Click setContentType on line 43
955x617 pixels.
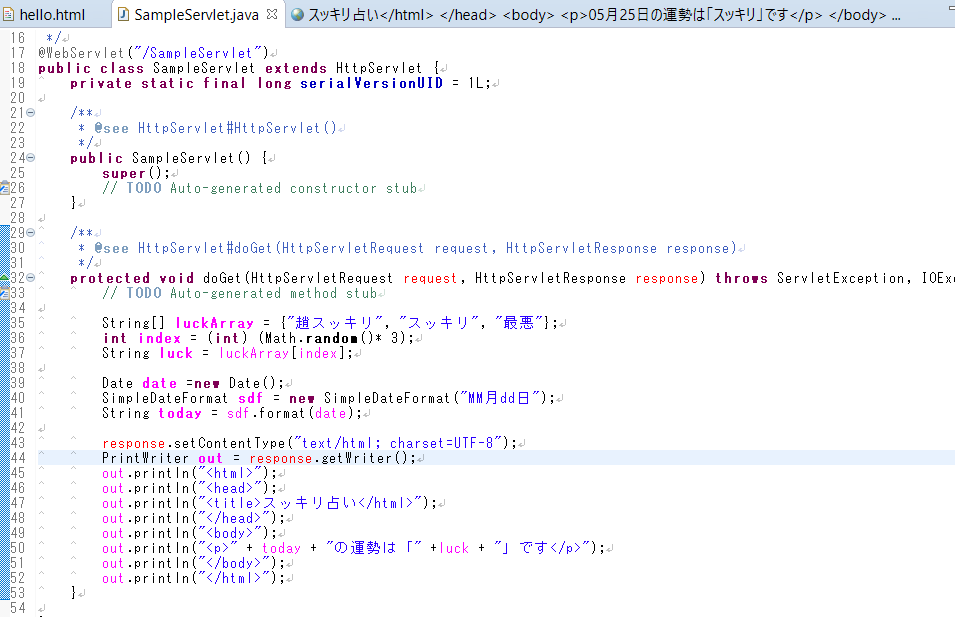click(230, 443)
